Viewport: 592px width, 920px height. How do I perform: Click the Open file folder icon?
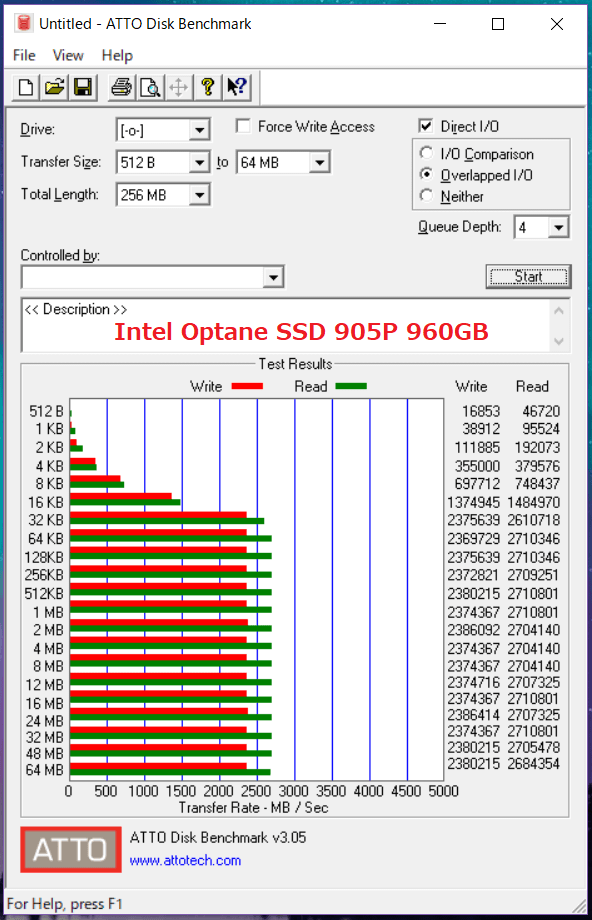click(x=55, y=88)
